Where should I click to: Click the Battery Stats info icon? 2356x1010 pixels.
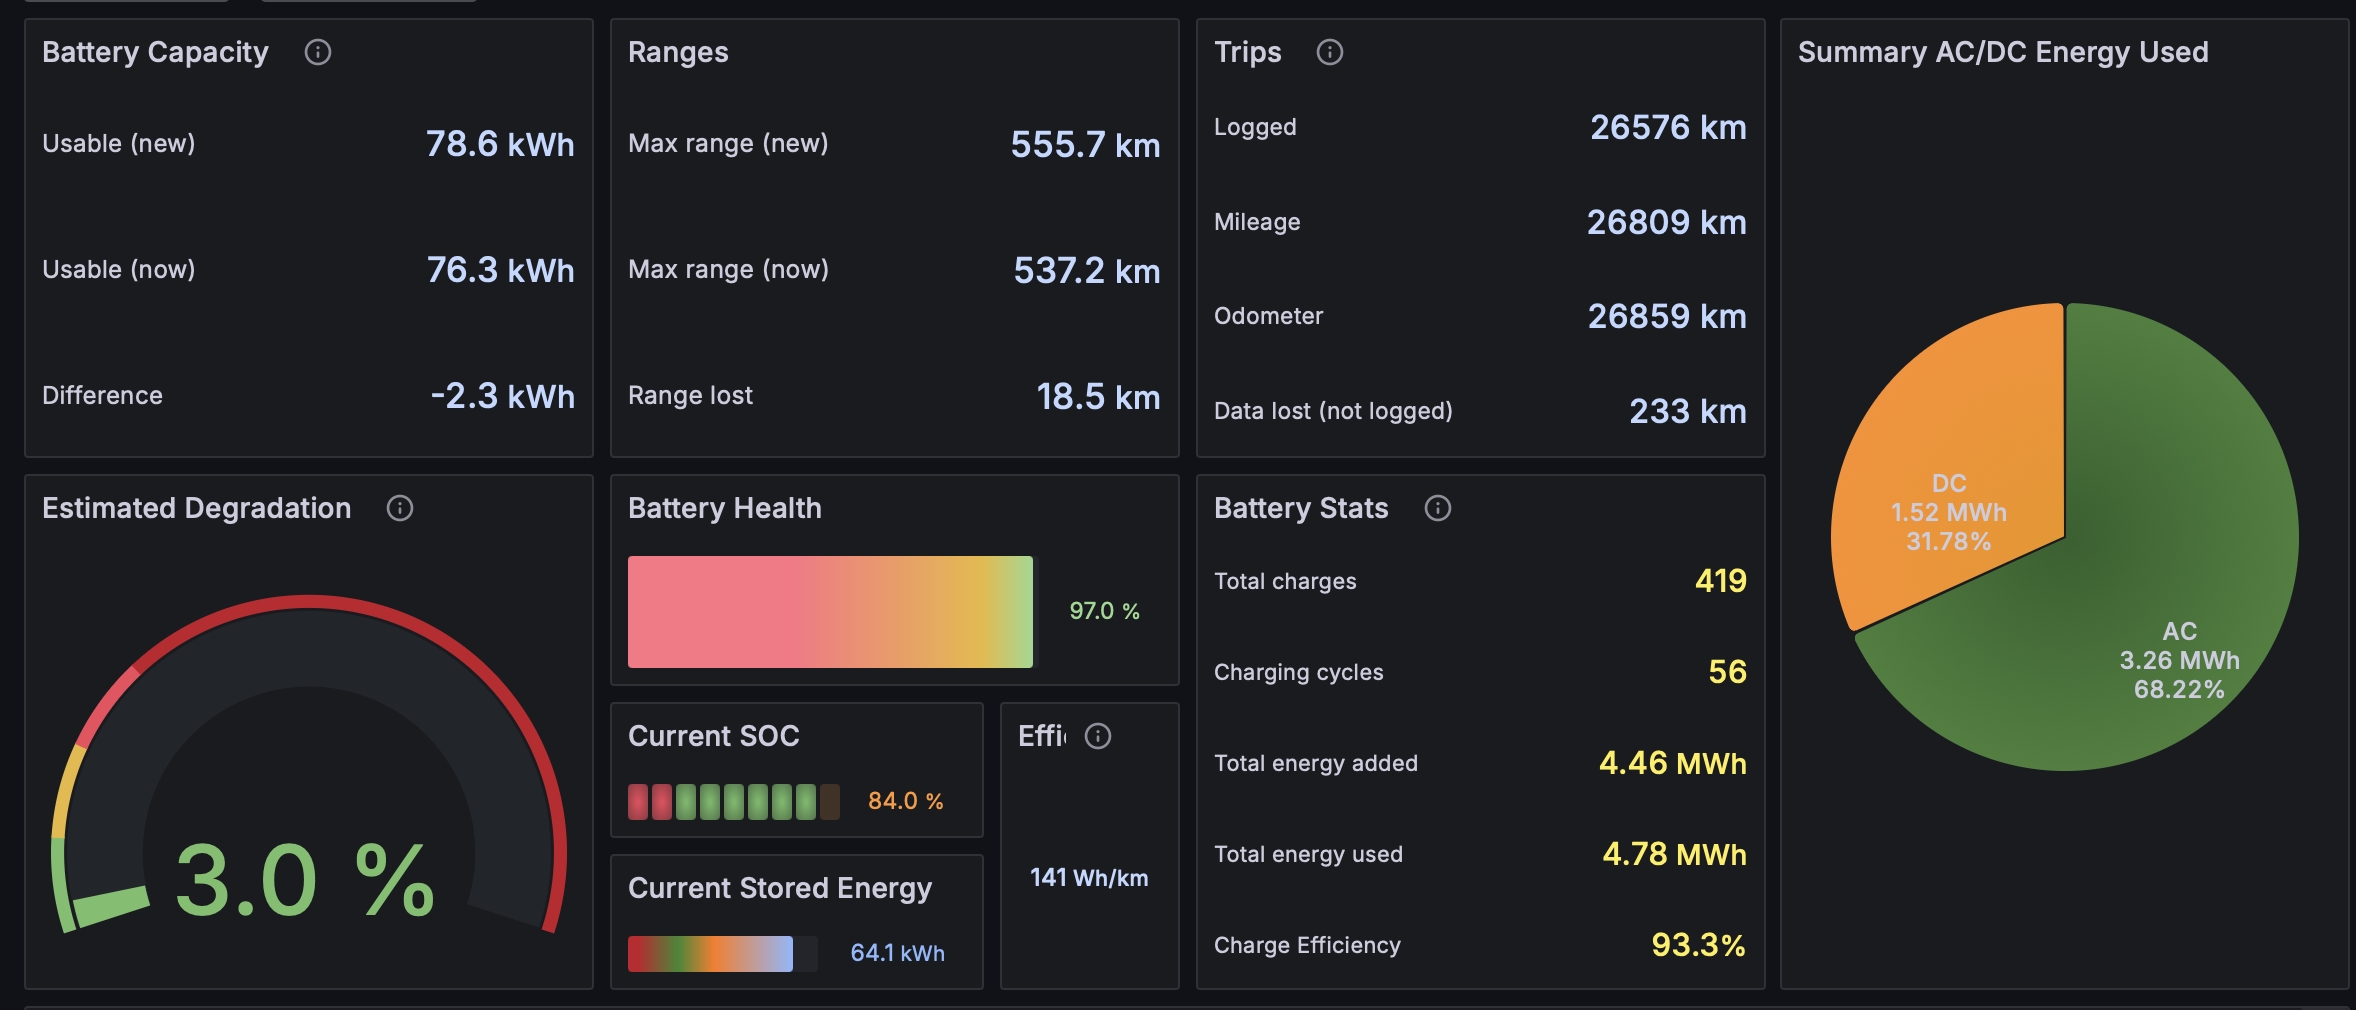(x=1438, y=508)
